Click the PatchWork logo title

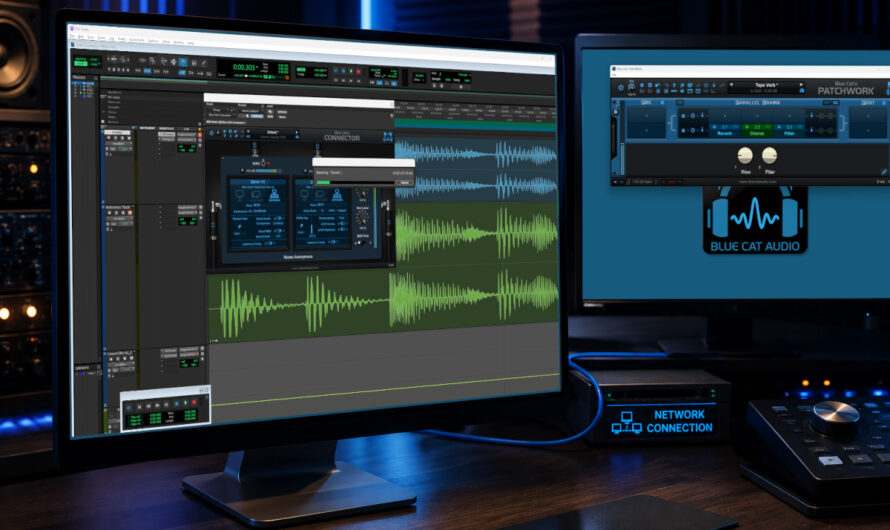[845, 91]
